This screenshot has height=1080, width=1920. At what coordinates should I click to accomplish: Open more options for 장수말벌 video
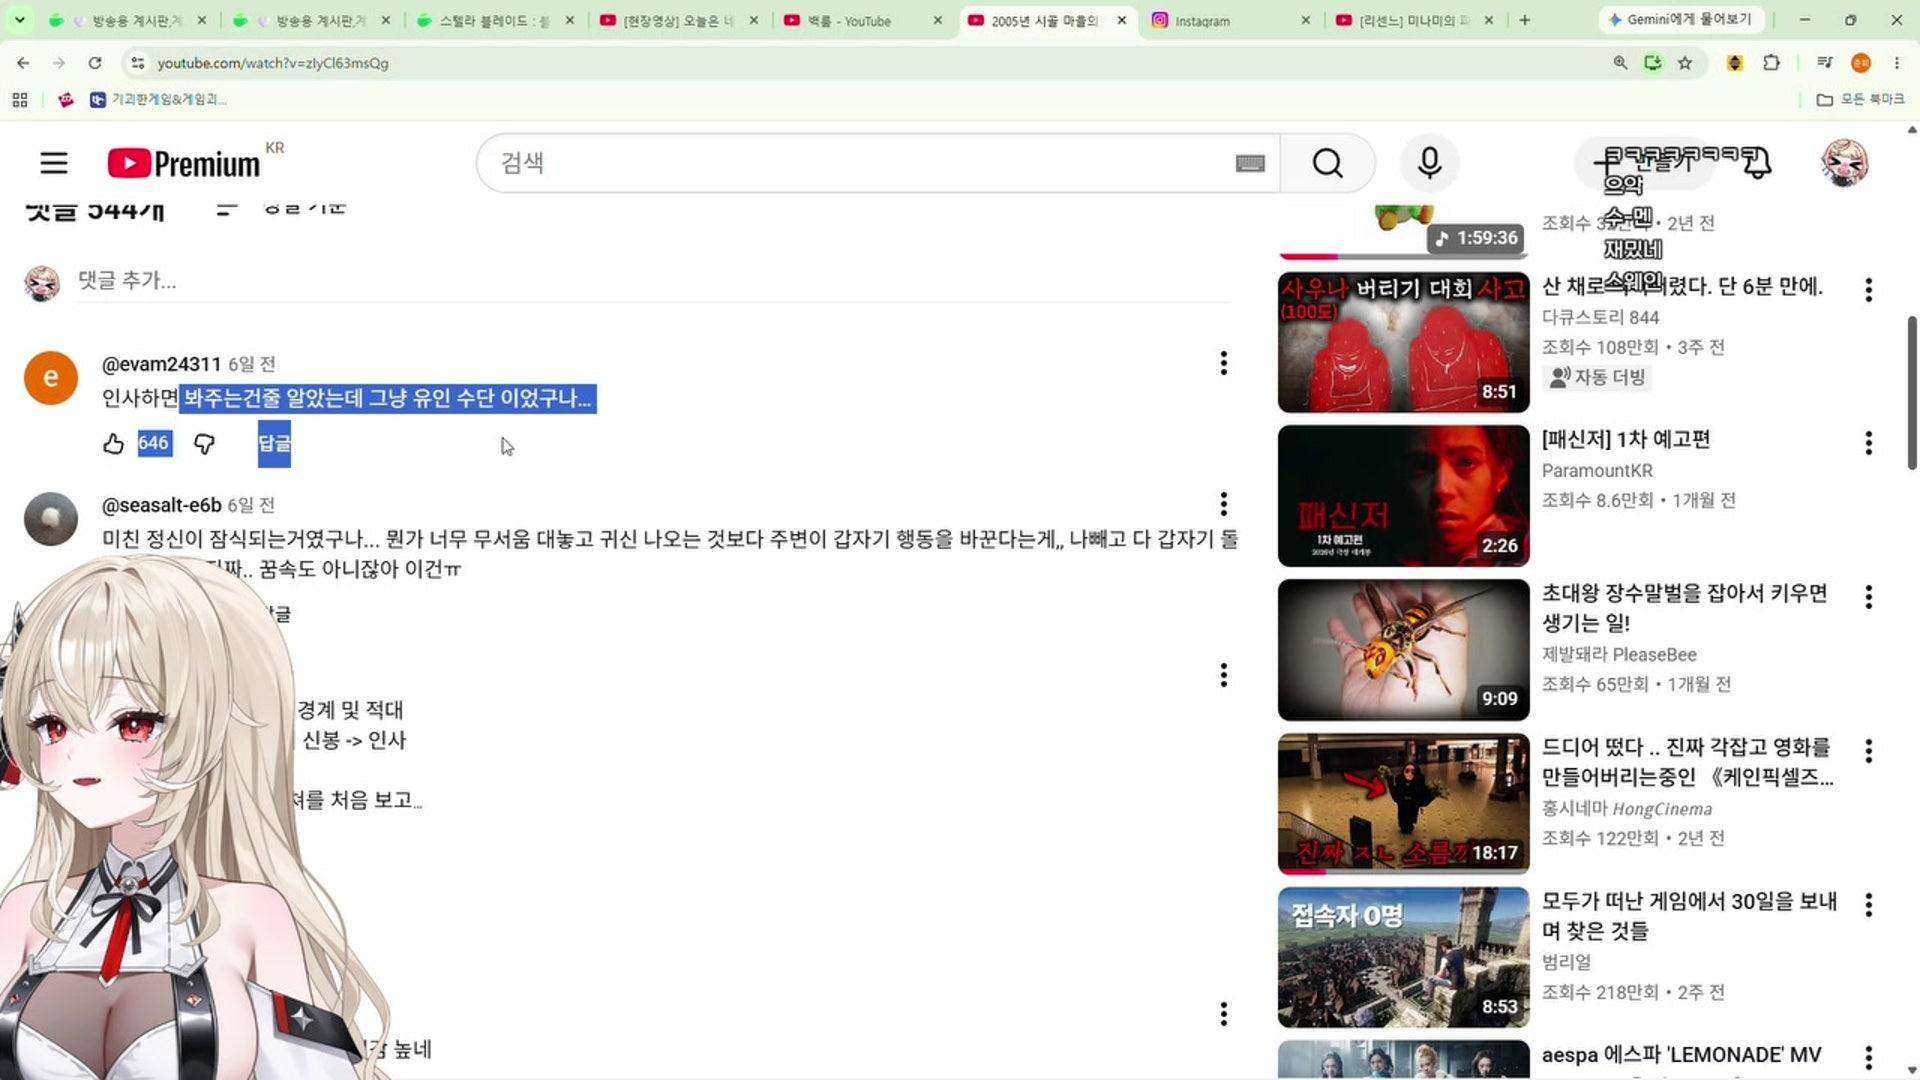pyautogui.click(x=1868, y=597)
